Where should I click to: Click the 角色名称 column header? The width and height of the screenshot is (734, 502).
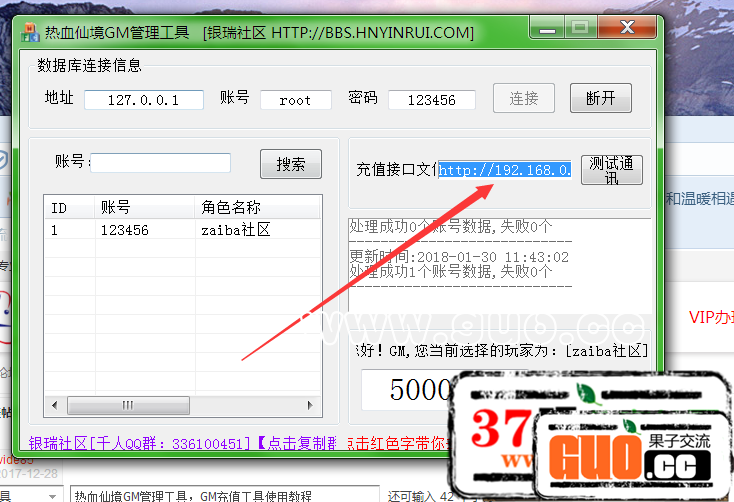tap(255, 208)
